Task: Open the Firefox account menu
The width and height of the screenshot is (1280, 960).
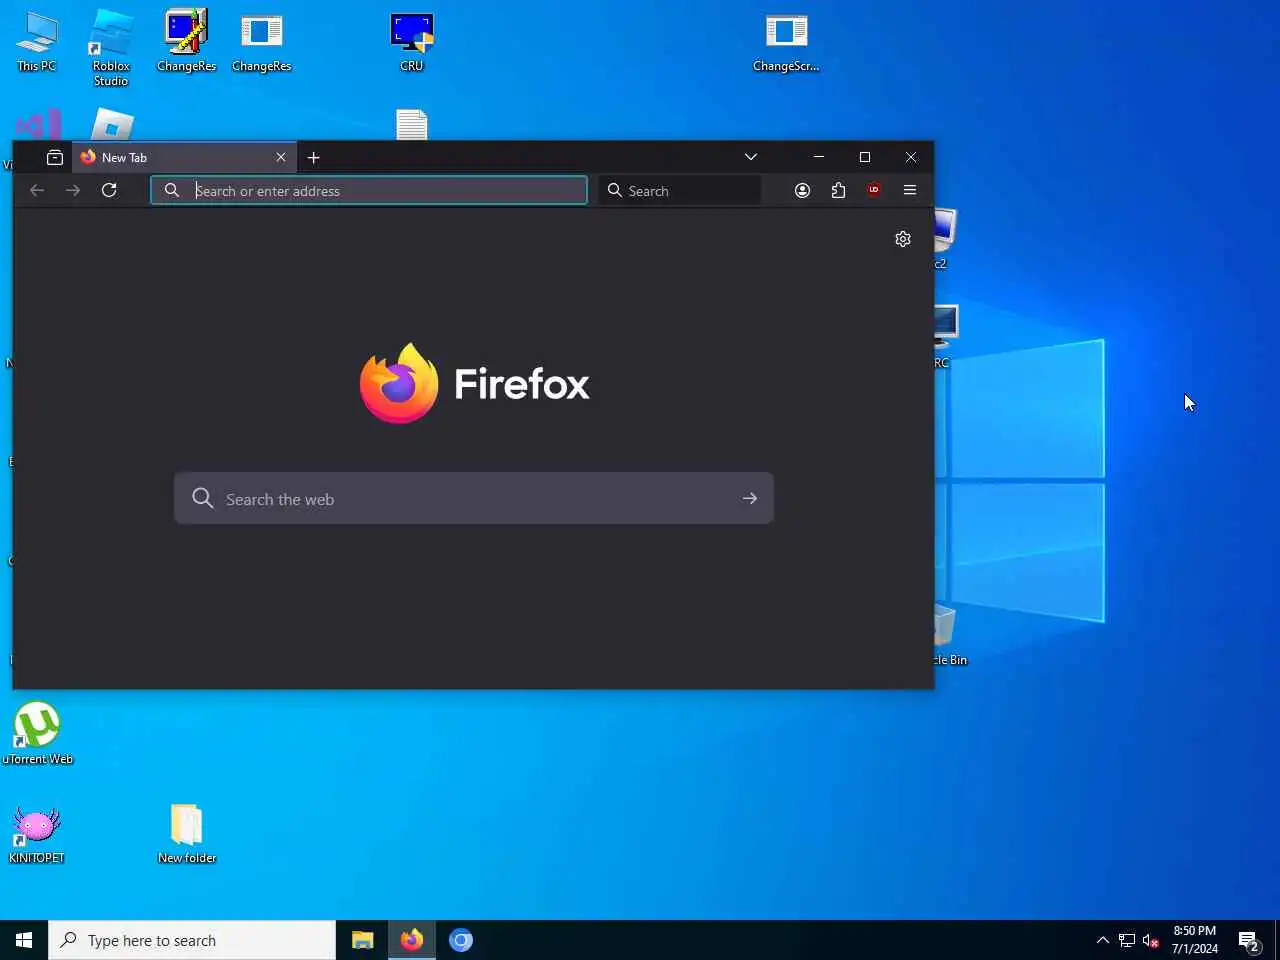Action: point(802,190)
